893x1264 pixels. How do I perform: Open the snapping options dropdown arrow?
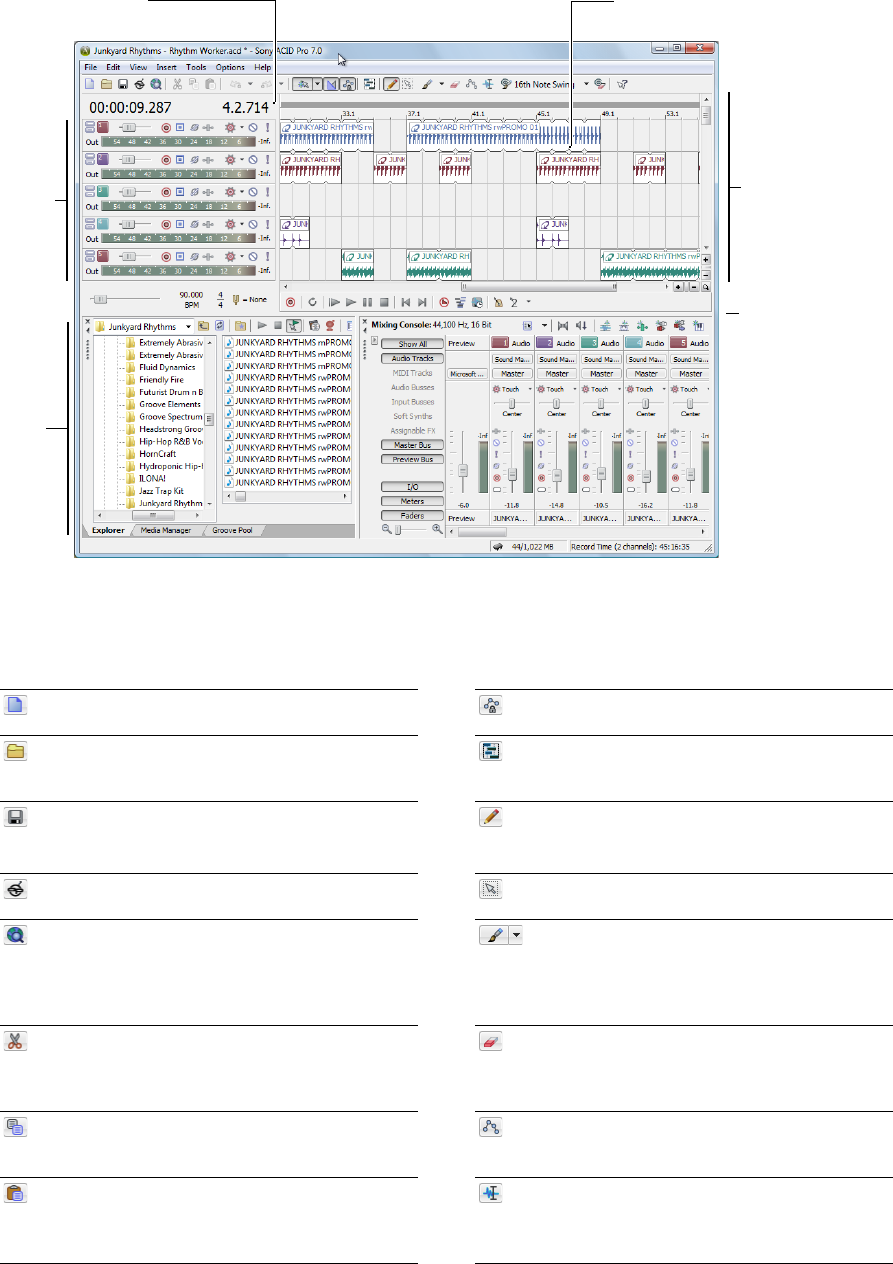click(x=317, y=85)
